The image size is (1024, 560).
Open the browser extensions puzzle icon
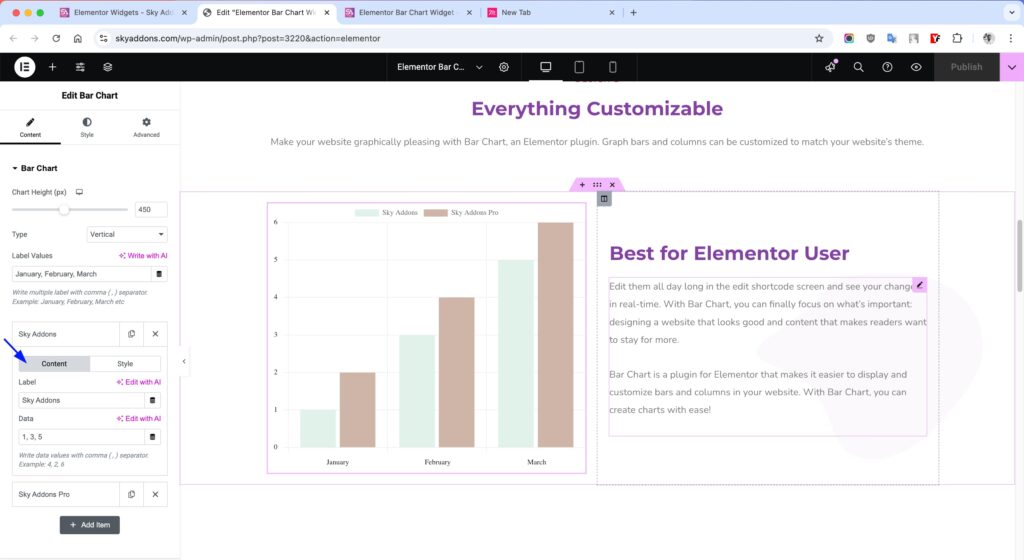click(957, 39)
